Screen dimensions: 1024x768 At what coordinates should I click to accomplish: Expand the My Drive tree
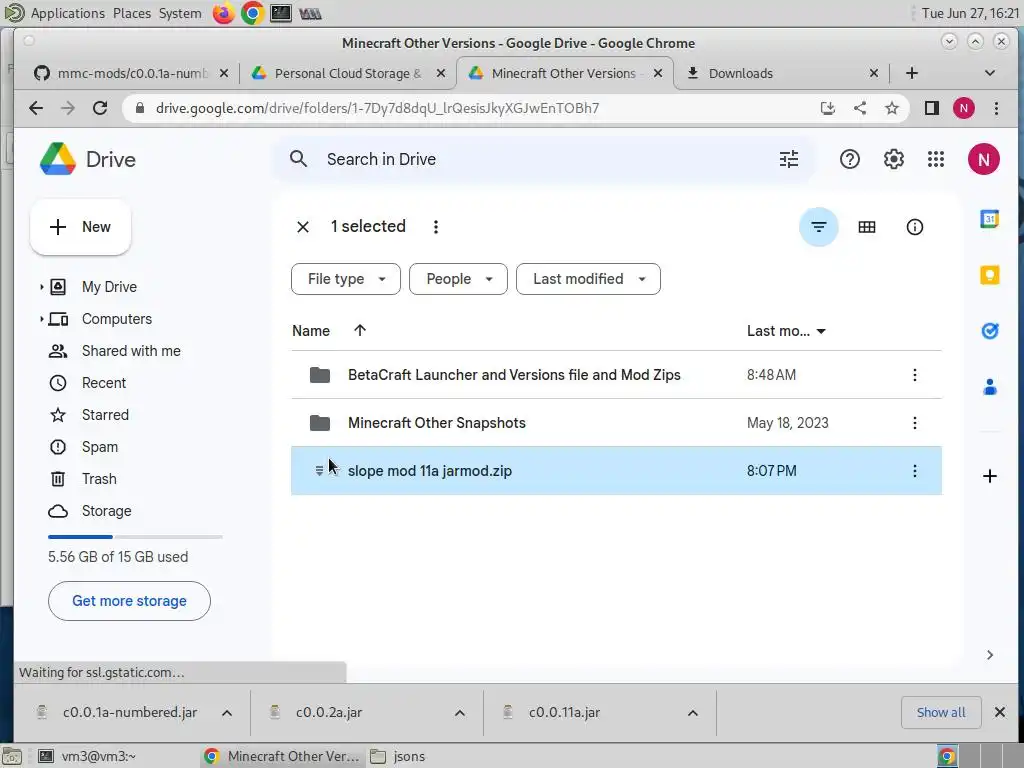point(41,287)
